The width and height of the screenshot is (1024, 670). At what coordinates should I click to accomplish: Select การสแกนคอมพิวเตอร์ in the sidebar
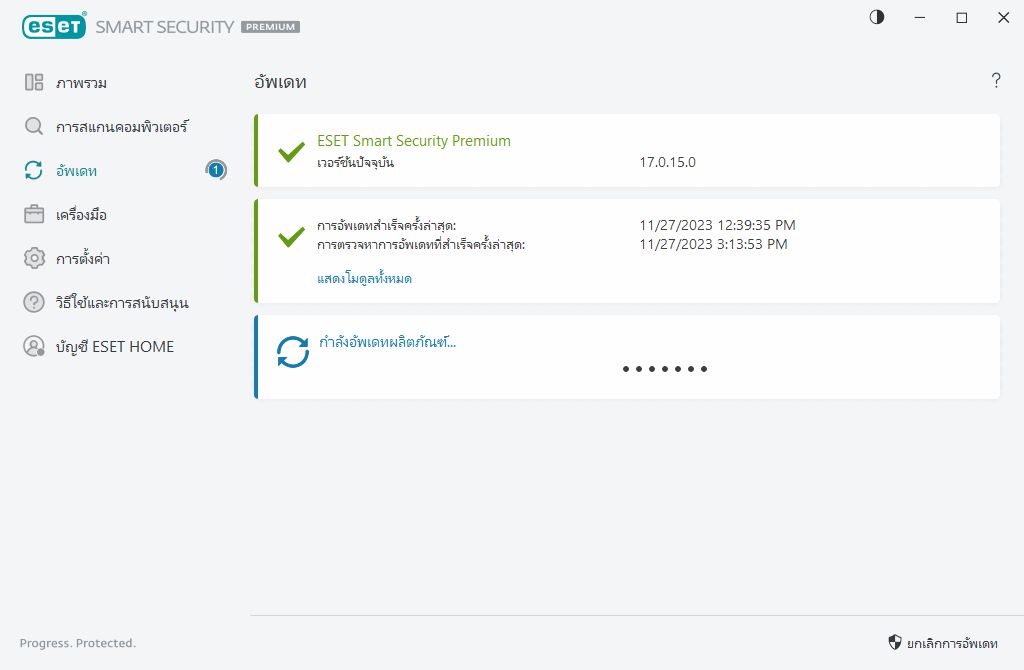pos(122,127)
